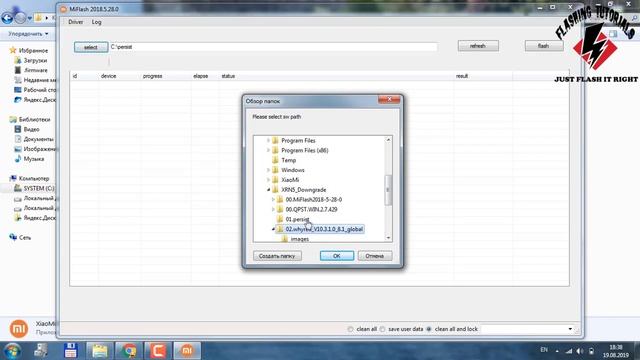Click the Создать папку button

pos(277,256)
